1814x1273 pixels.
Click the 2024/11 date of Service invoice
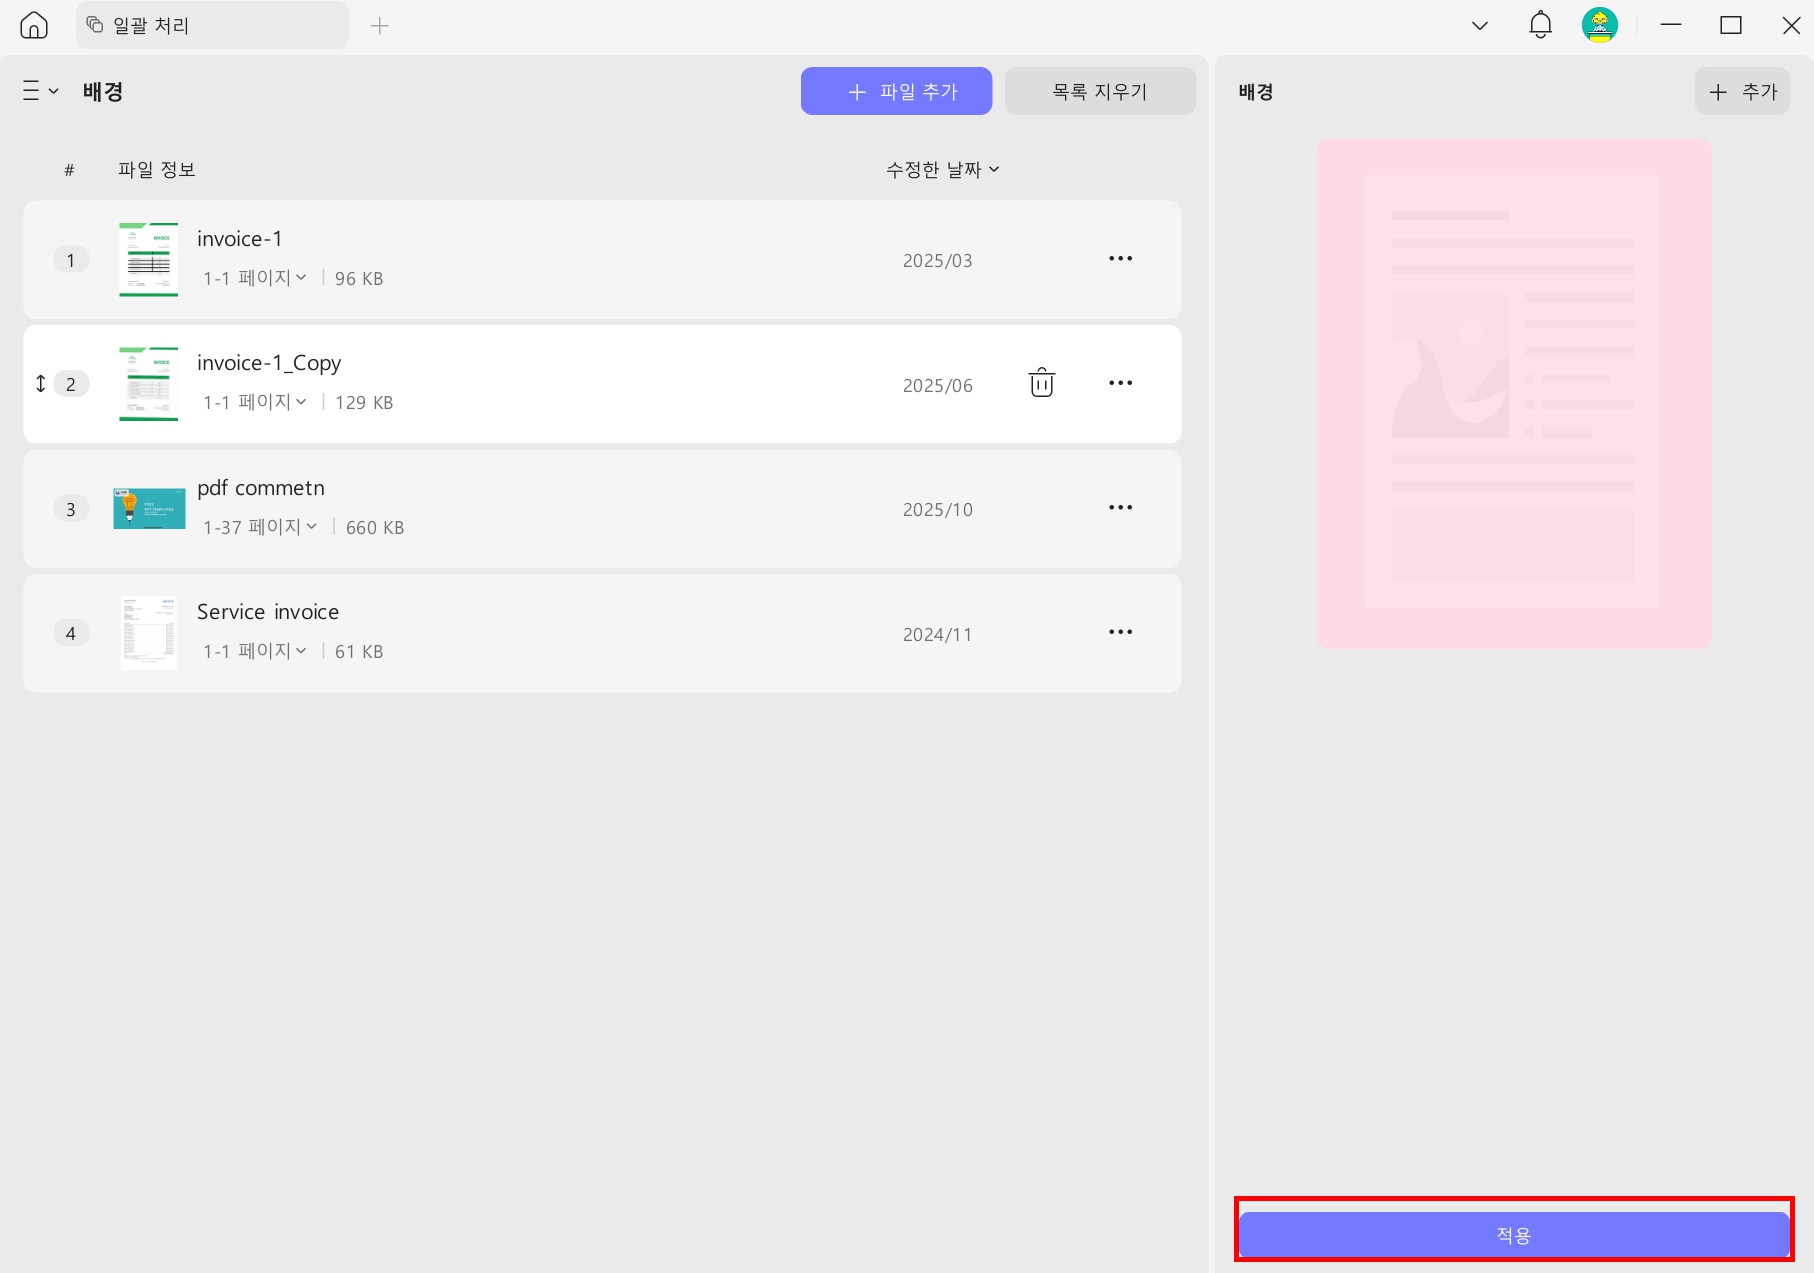[x=938, y=635]
